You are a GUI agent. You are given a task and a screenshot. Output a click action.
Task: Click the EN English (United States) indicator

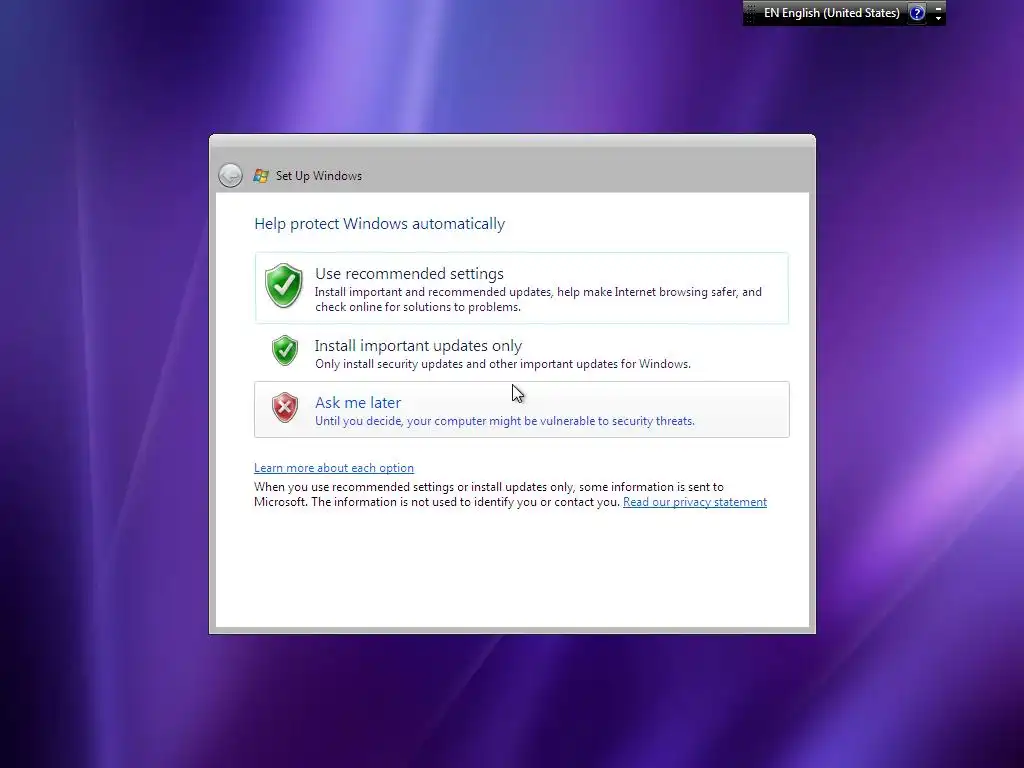831,13
